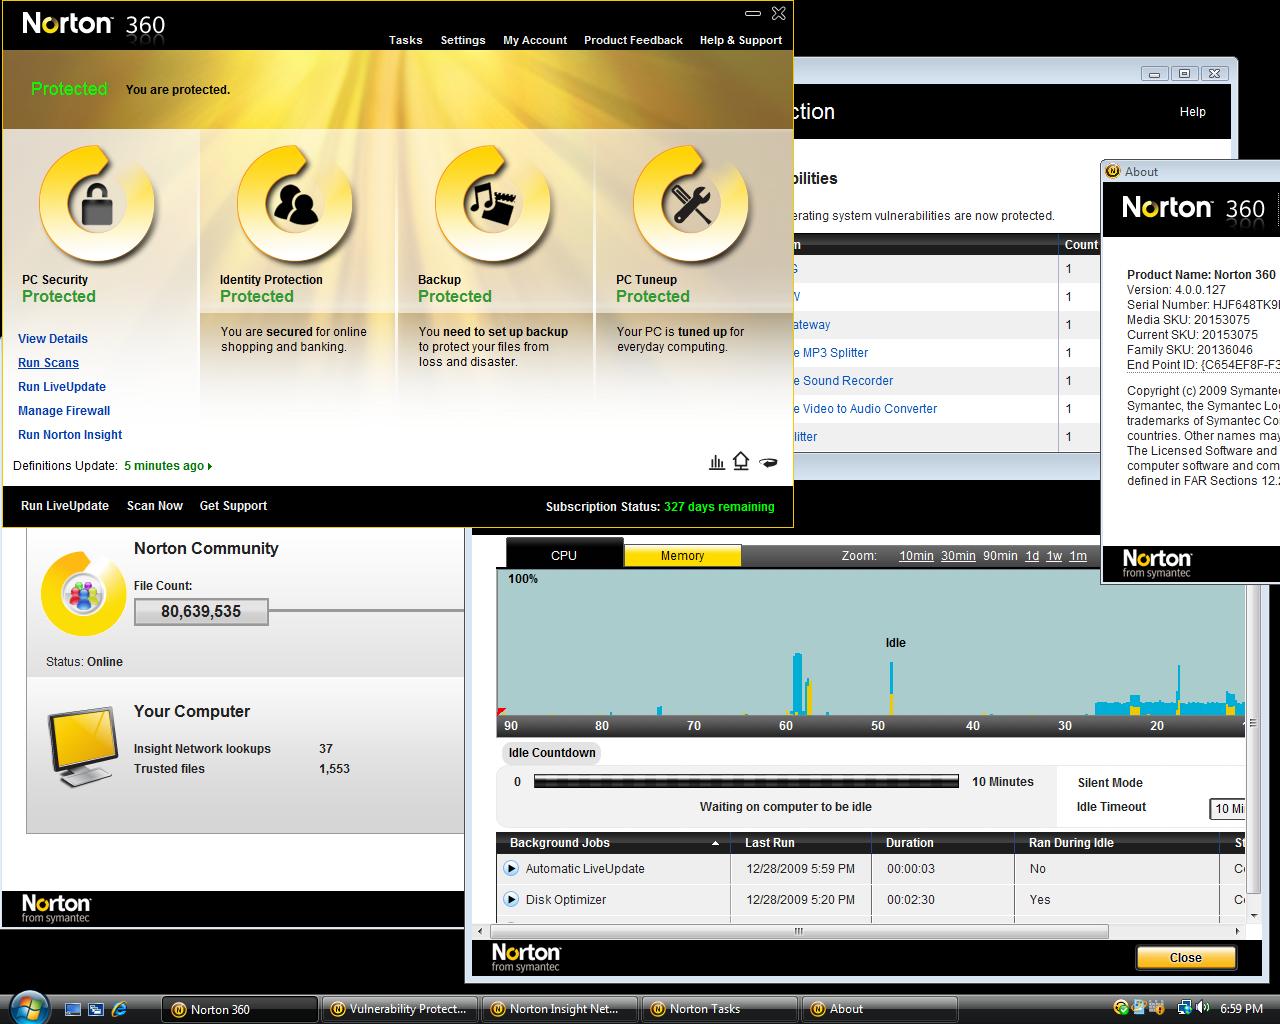Click the volume icon in system tray
Image resolution: width=1280 pixels, height=1024 pixels.
1204,1008
